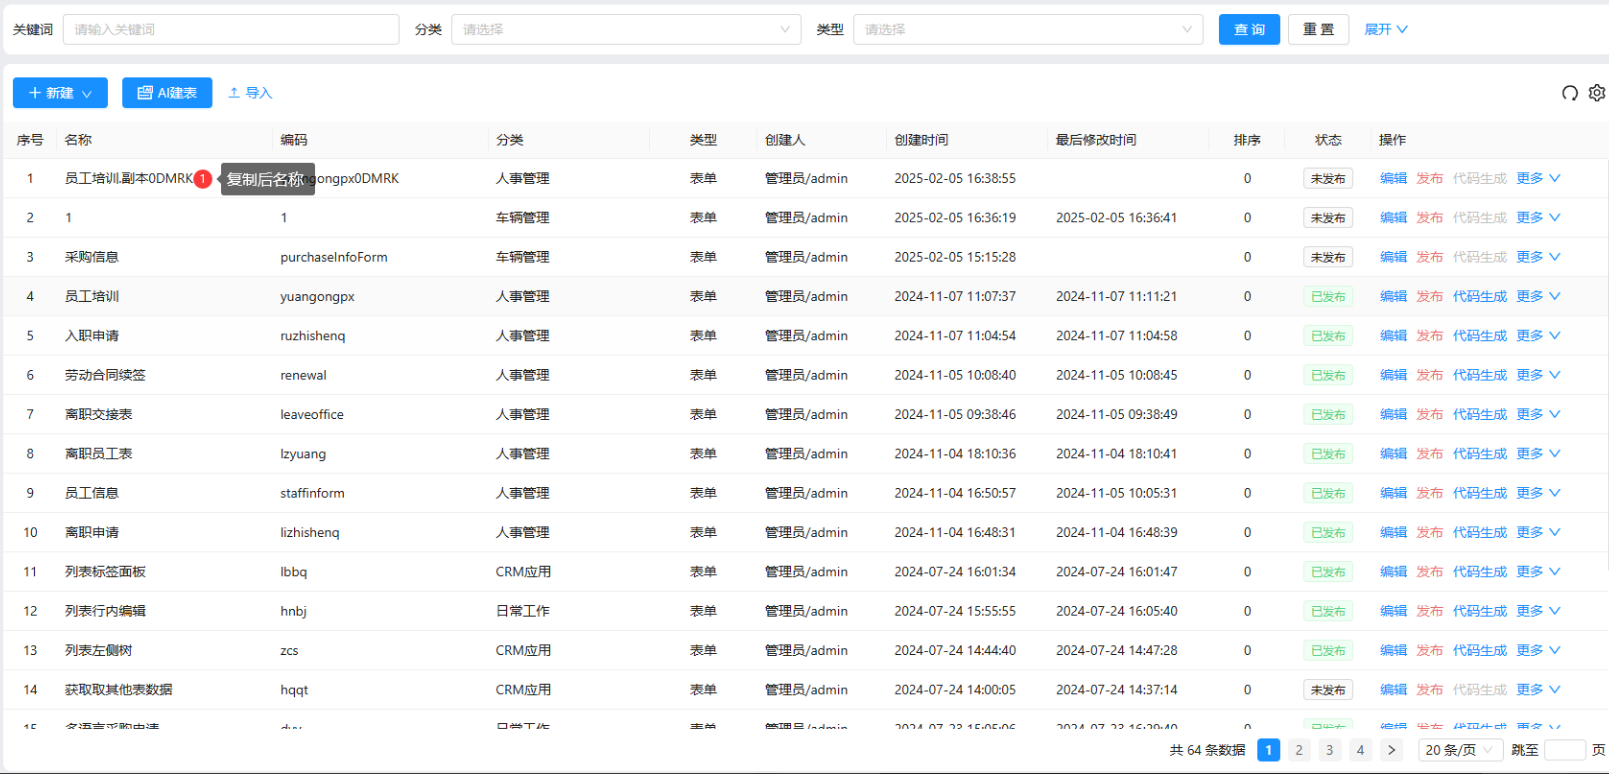Open the 类型 select dropdown
This screenshot has width=1609, height=774.
pos(1027,30)
